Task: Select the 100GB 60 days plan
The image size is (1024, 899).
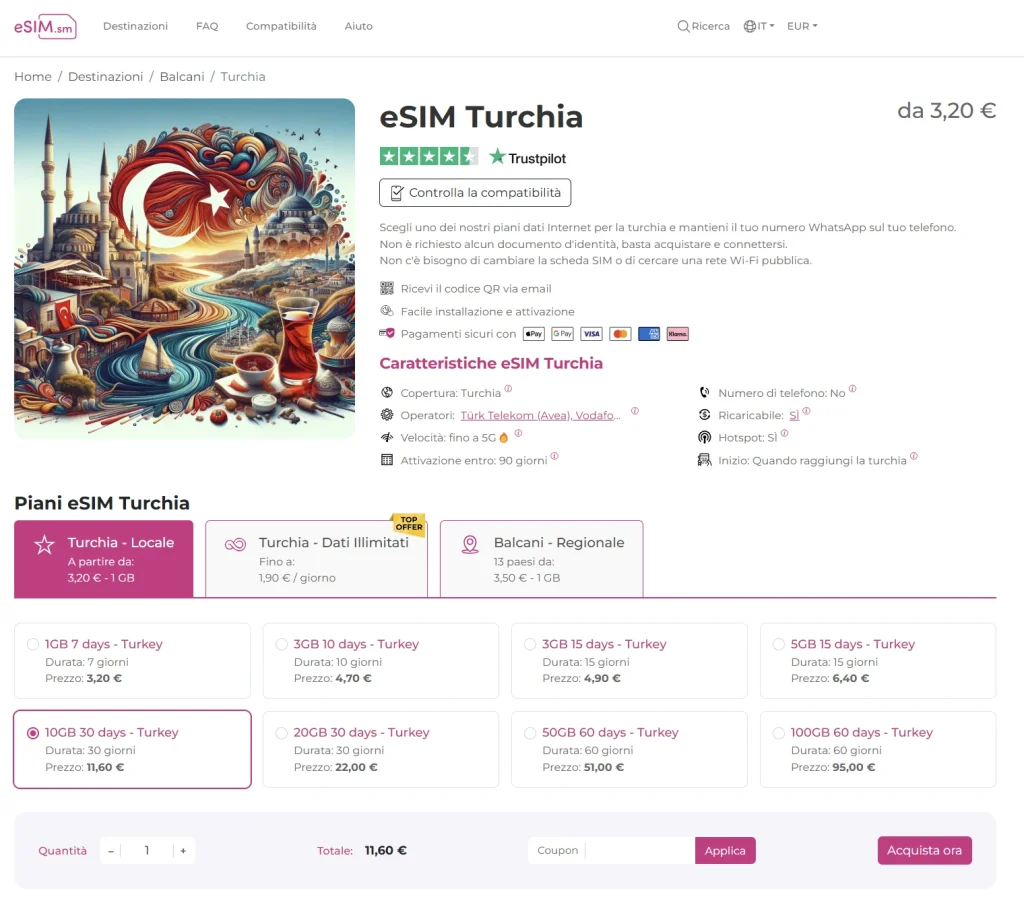Action: pos(878,749)
